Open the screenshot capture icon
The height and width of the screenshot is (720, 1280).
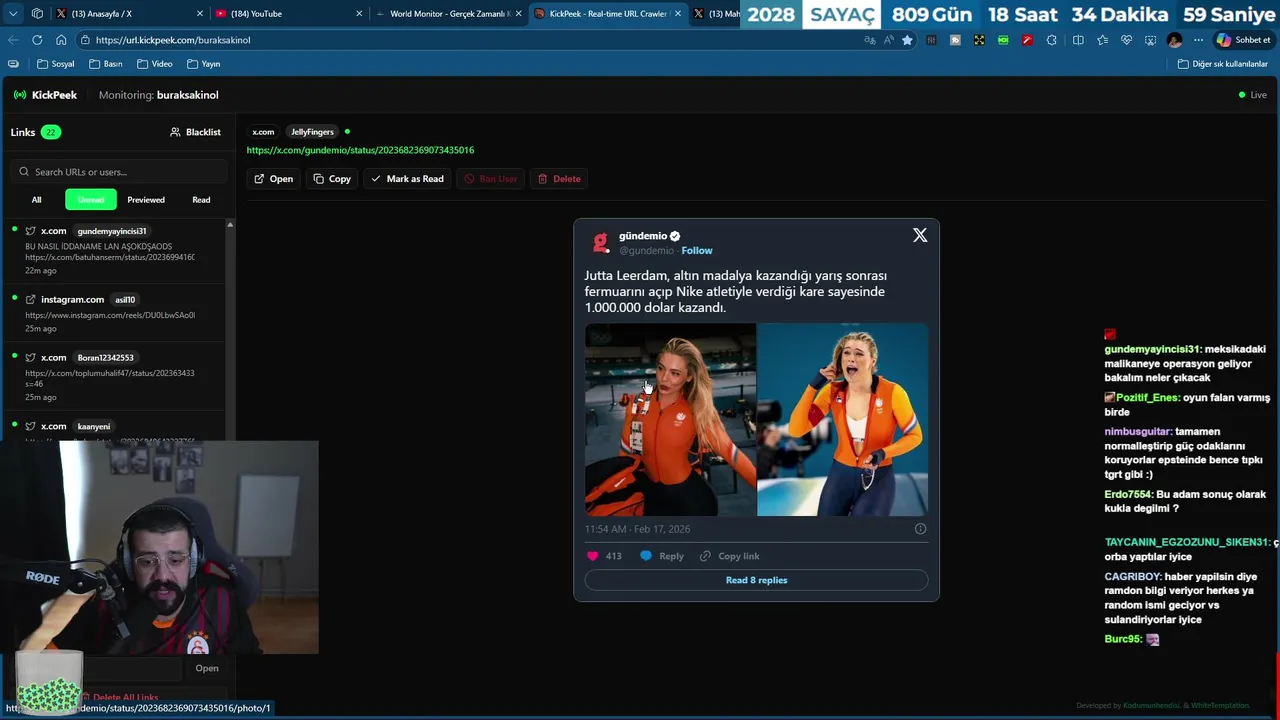(x=1150, y=40)
